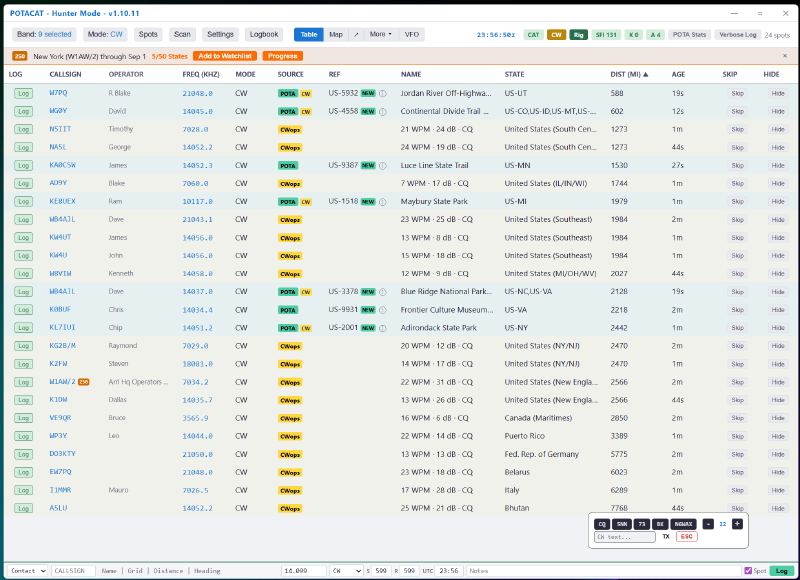
Task: Send the CQ macro
Action: point(602,524)
